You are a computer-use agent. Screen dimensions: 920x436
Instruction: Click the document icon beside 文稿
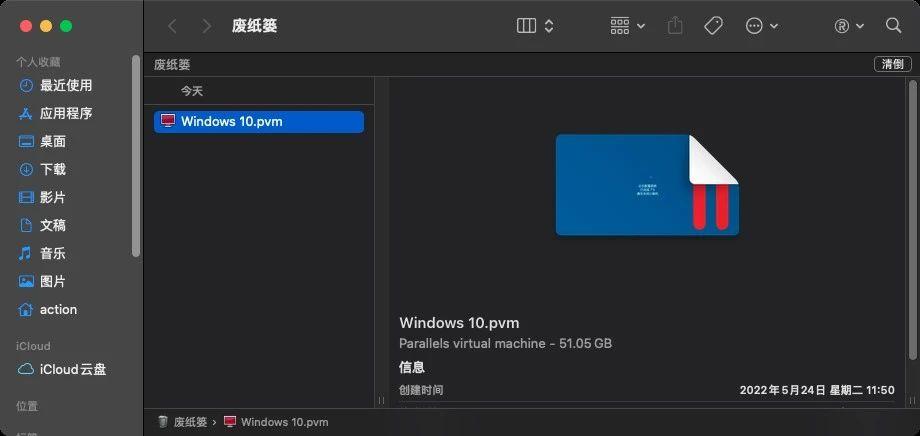[26, 225]
